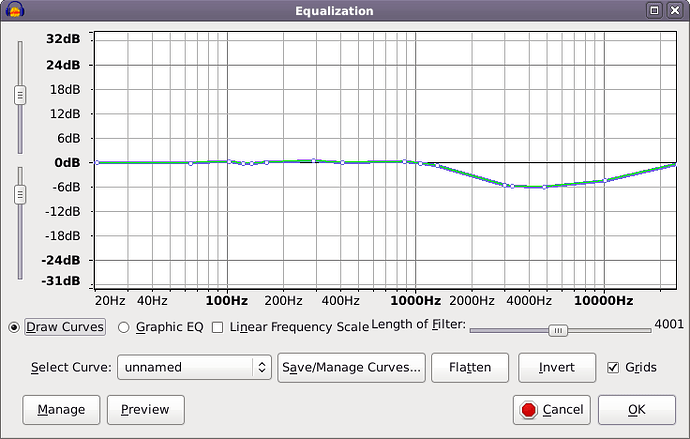Switch to Graphic EQ mode

tap(124, 327)
